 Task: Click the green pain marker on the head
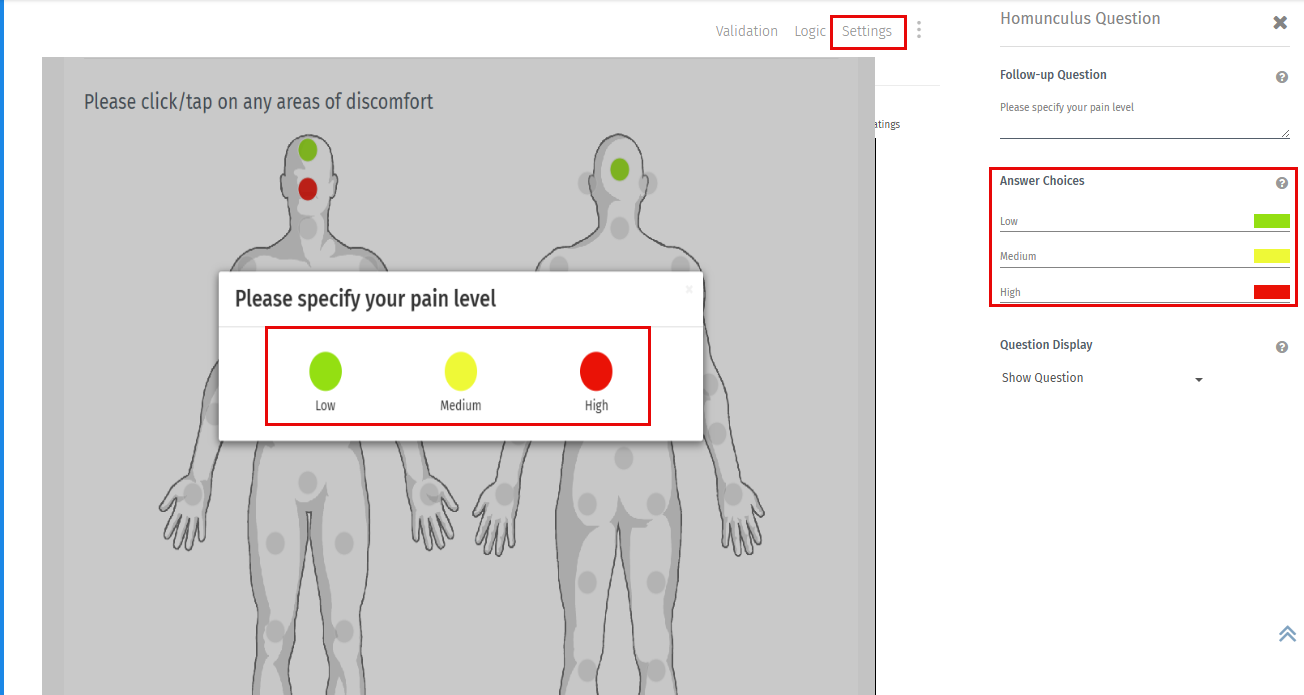[306, 149]
